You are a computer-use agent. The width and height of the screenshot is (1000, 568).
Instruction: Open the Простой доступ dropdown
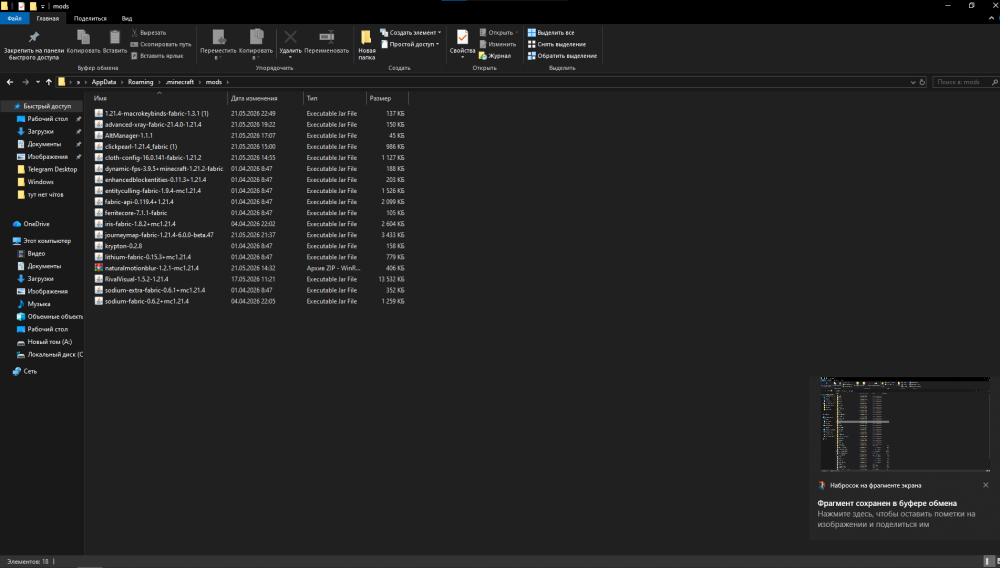pos(410,44)
